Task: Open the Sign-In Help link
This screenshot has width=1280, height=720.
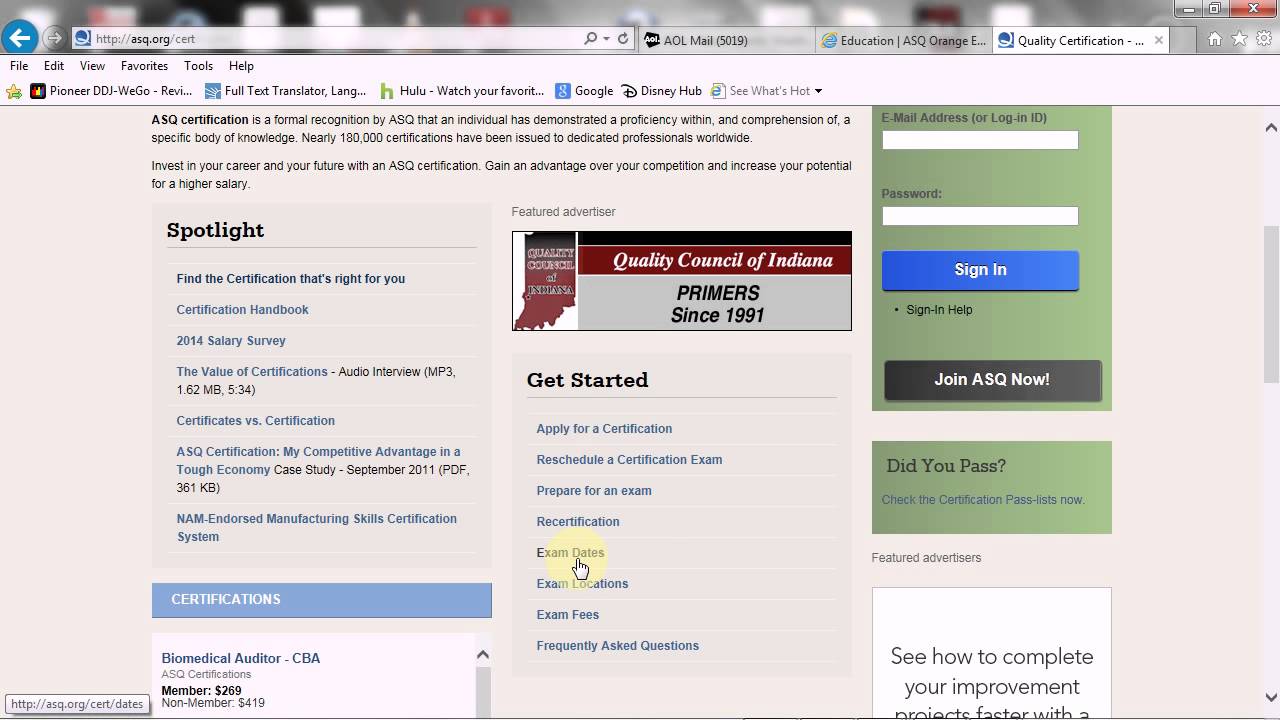Action: coord(939,310)
